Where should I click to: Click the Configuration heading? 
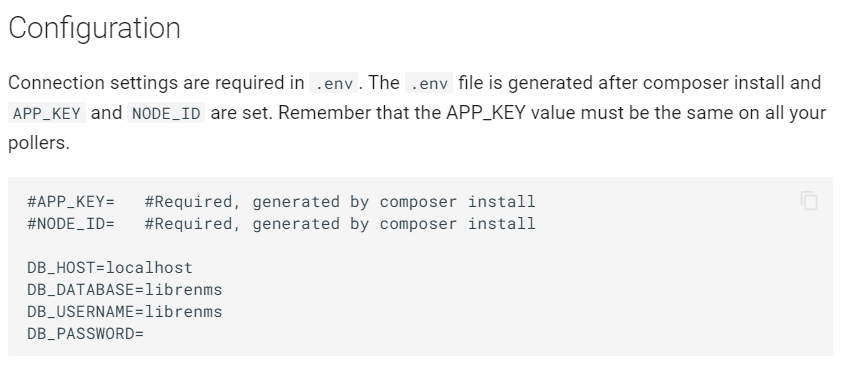tap(94, 28)
